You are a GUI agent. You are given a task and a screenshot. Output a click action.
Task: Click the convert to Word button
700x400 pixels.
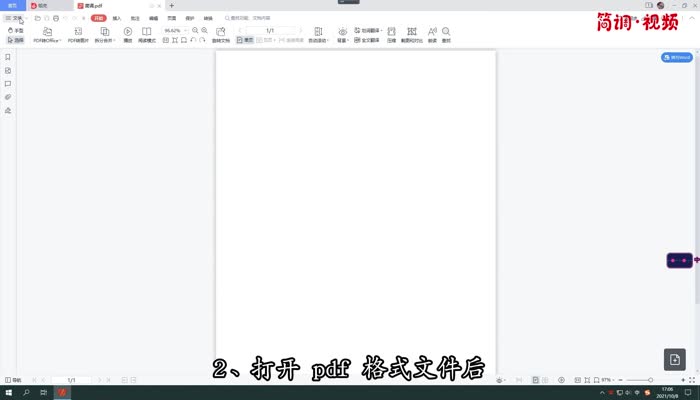coord(676,58)
